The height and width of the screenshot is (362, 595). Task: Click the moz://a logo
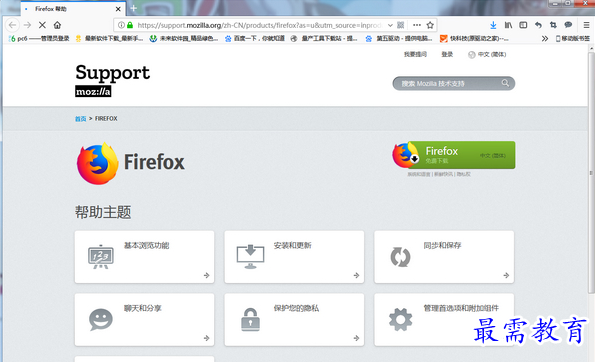pos(93,91)
